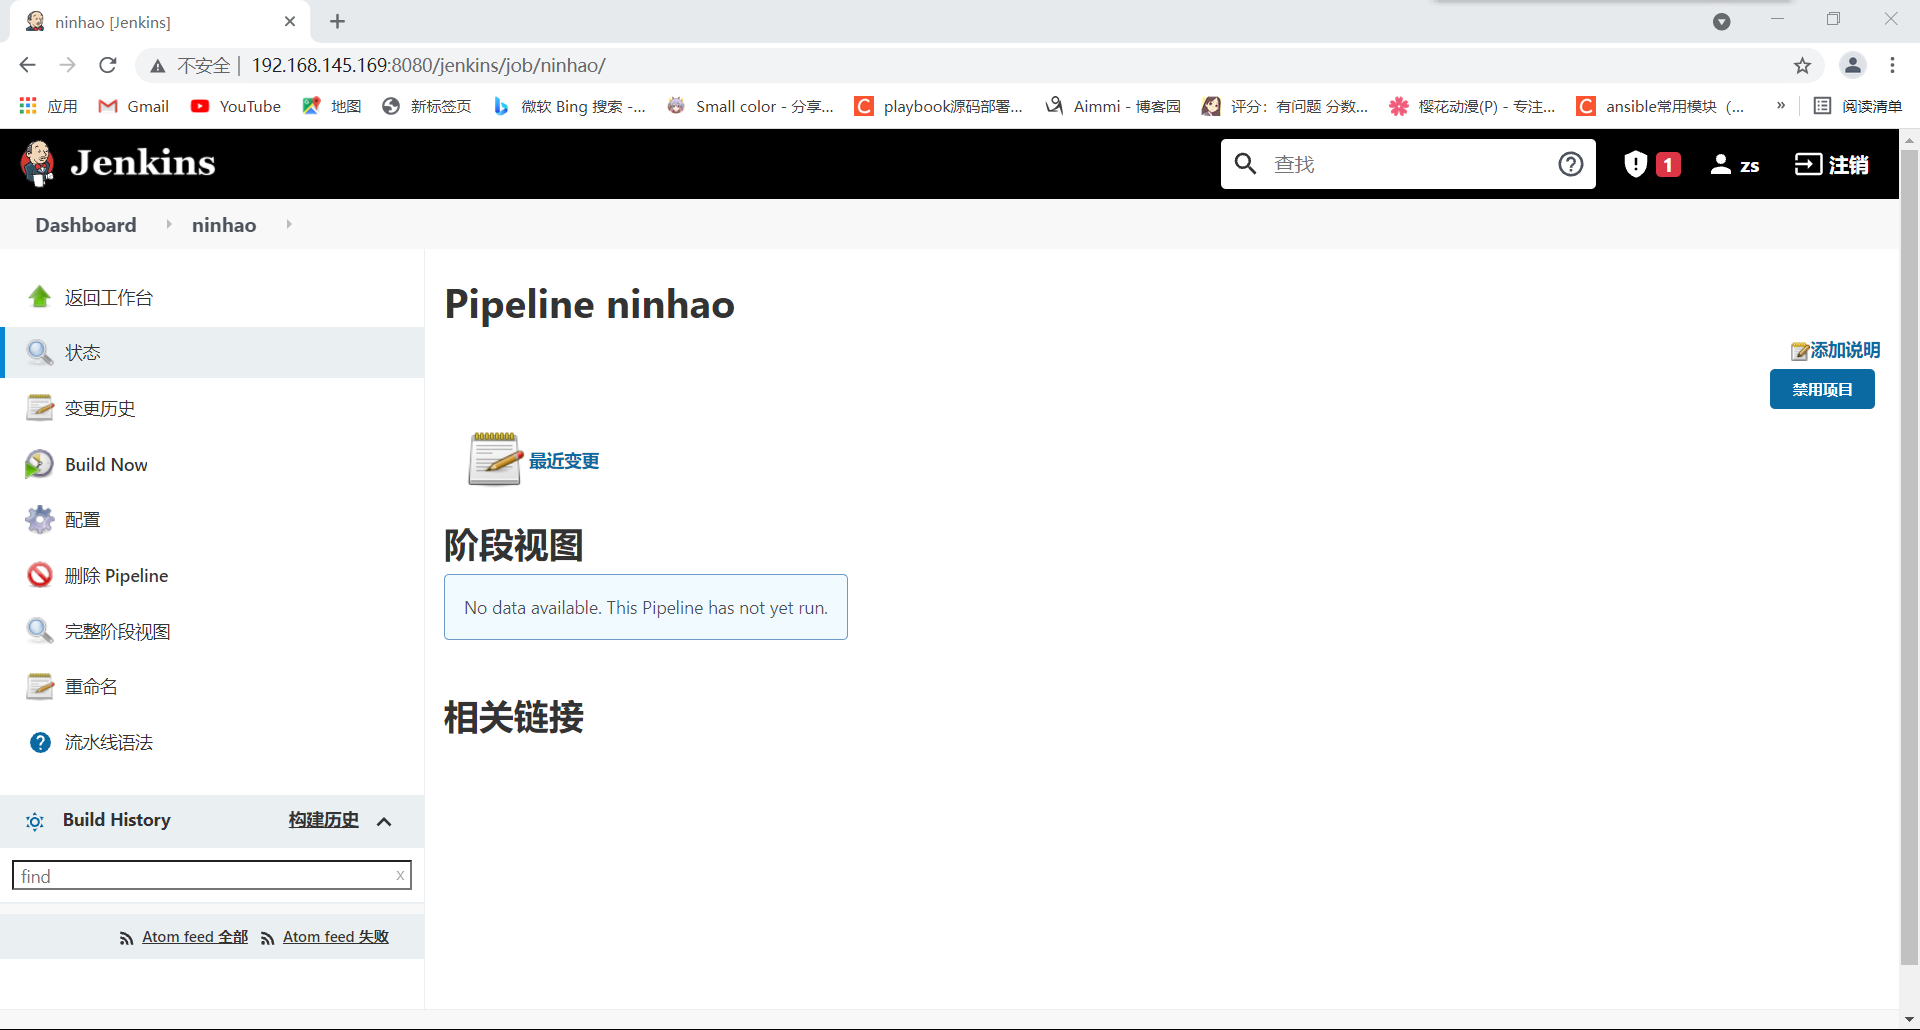
Task: Open the Chrome tab search dropdown
Action: click(x=1721, y=22)
